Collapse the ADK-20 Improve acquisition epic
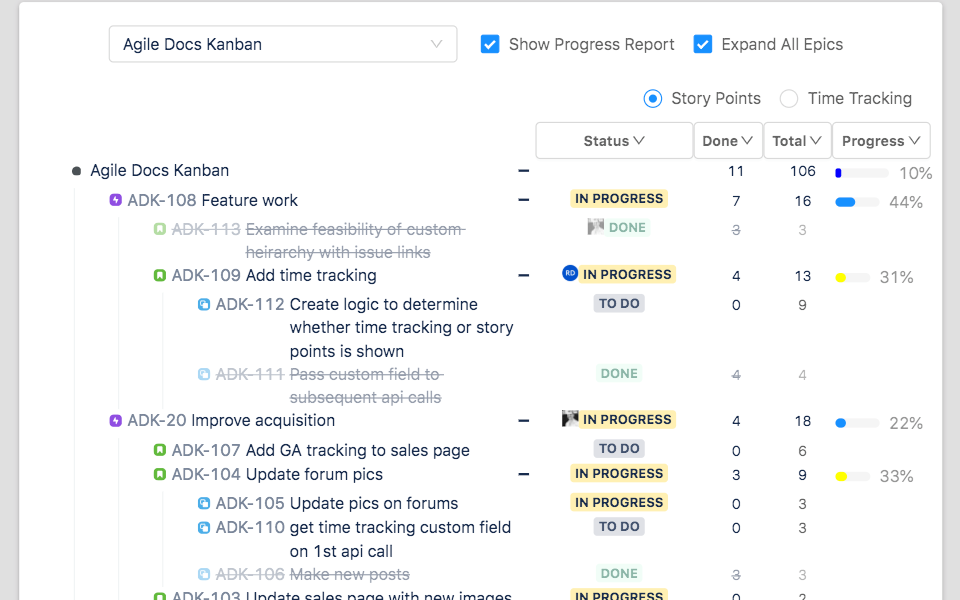The image size is (960, 600). pyautogui.click(x=523, y=421)
